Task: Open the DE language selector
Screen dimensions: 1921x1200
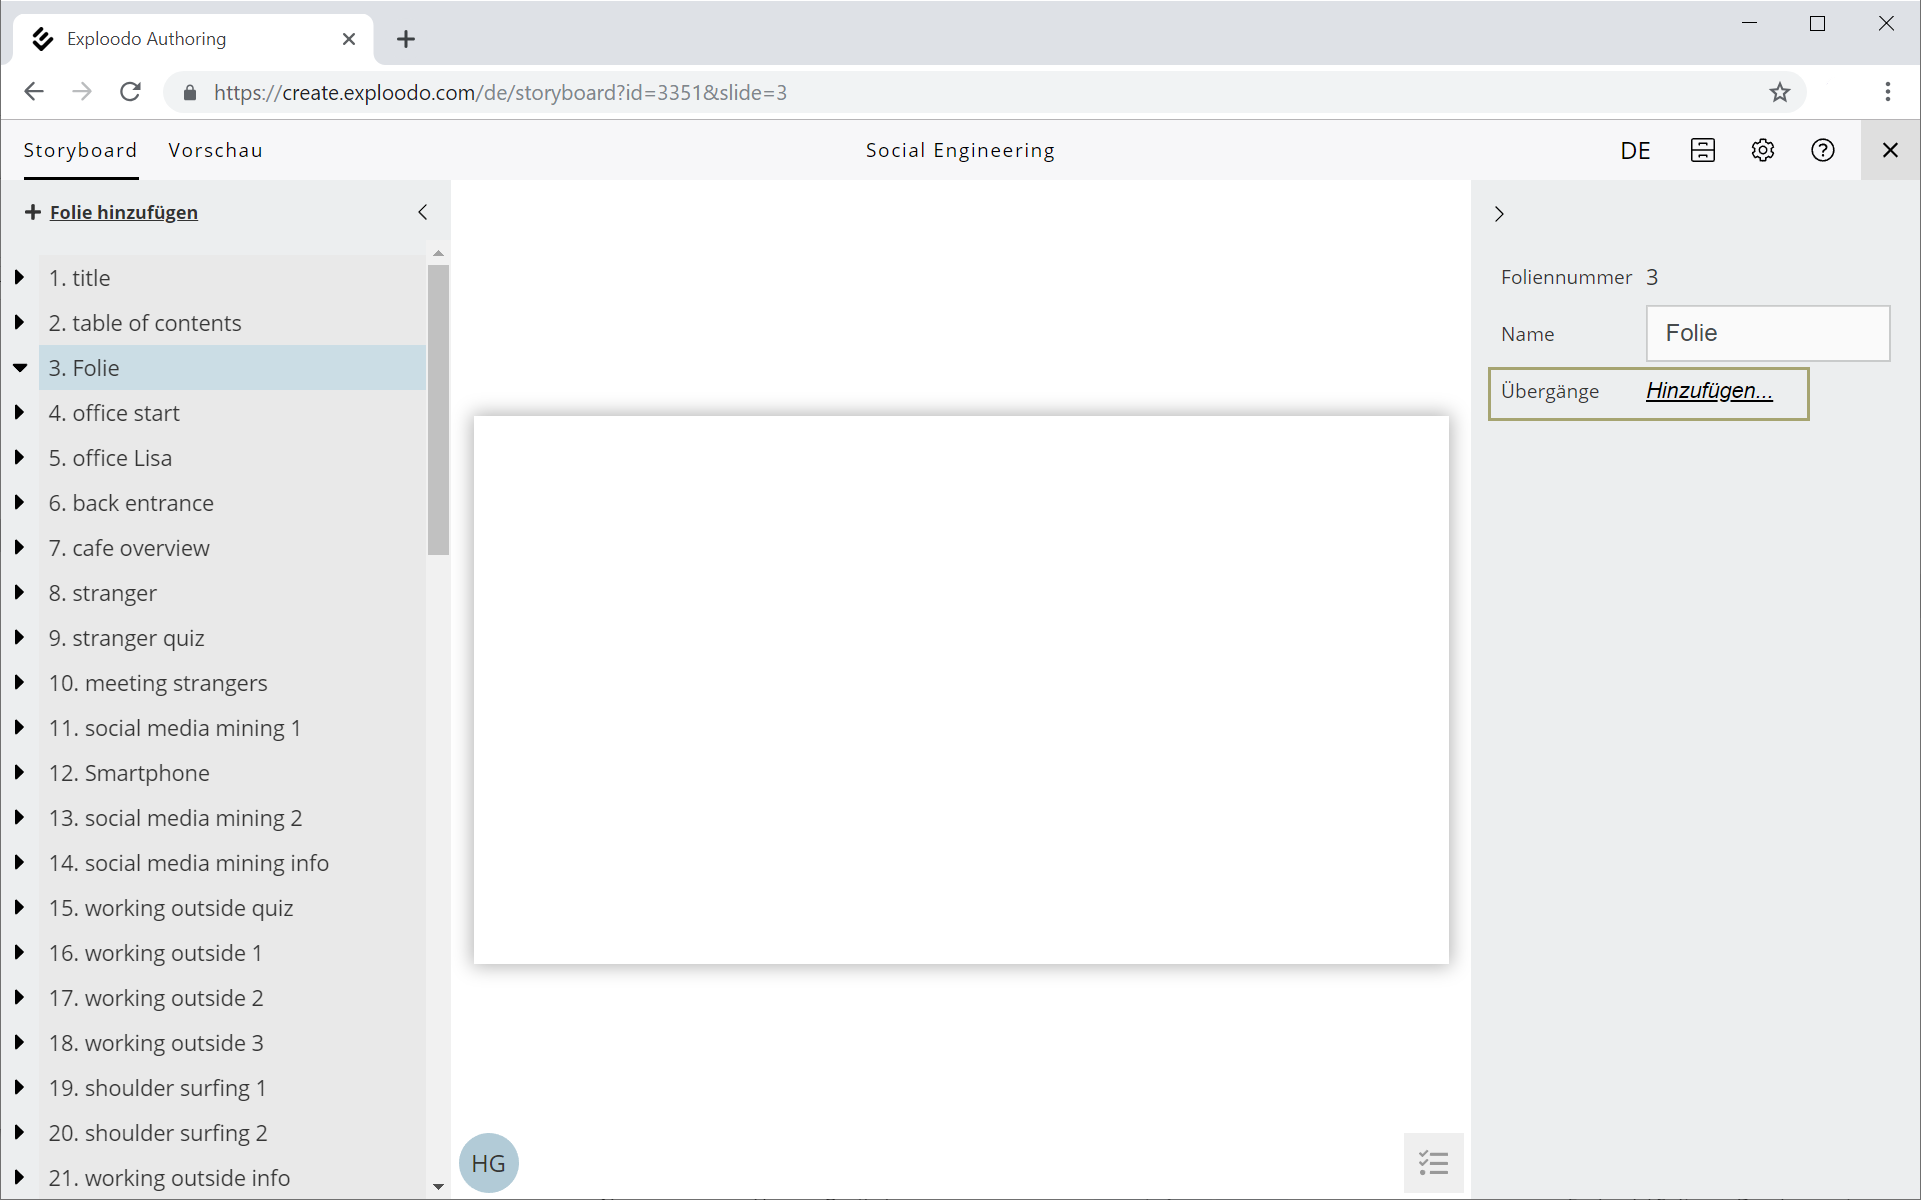Action: [x=1635, y=150]
